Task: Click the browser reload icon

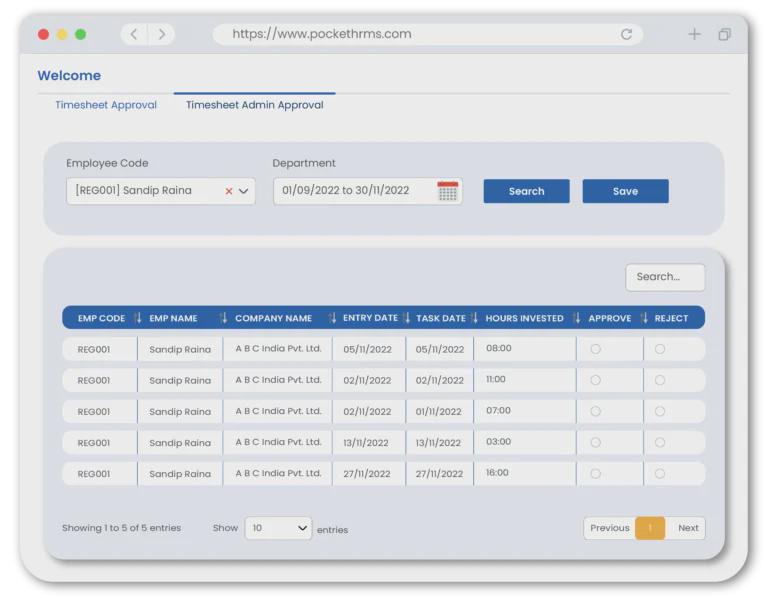Action: click(626, 34)
